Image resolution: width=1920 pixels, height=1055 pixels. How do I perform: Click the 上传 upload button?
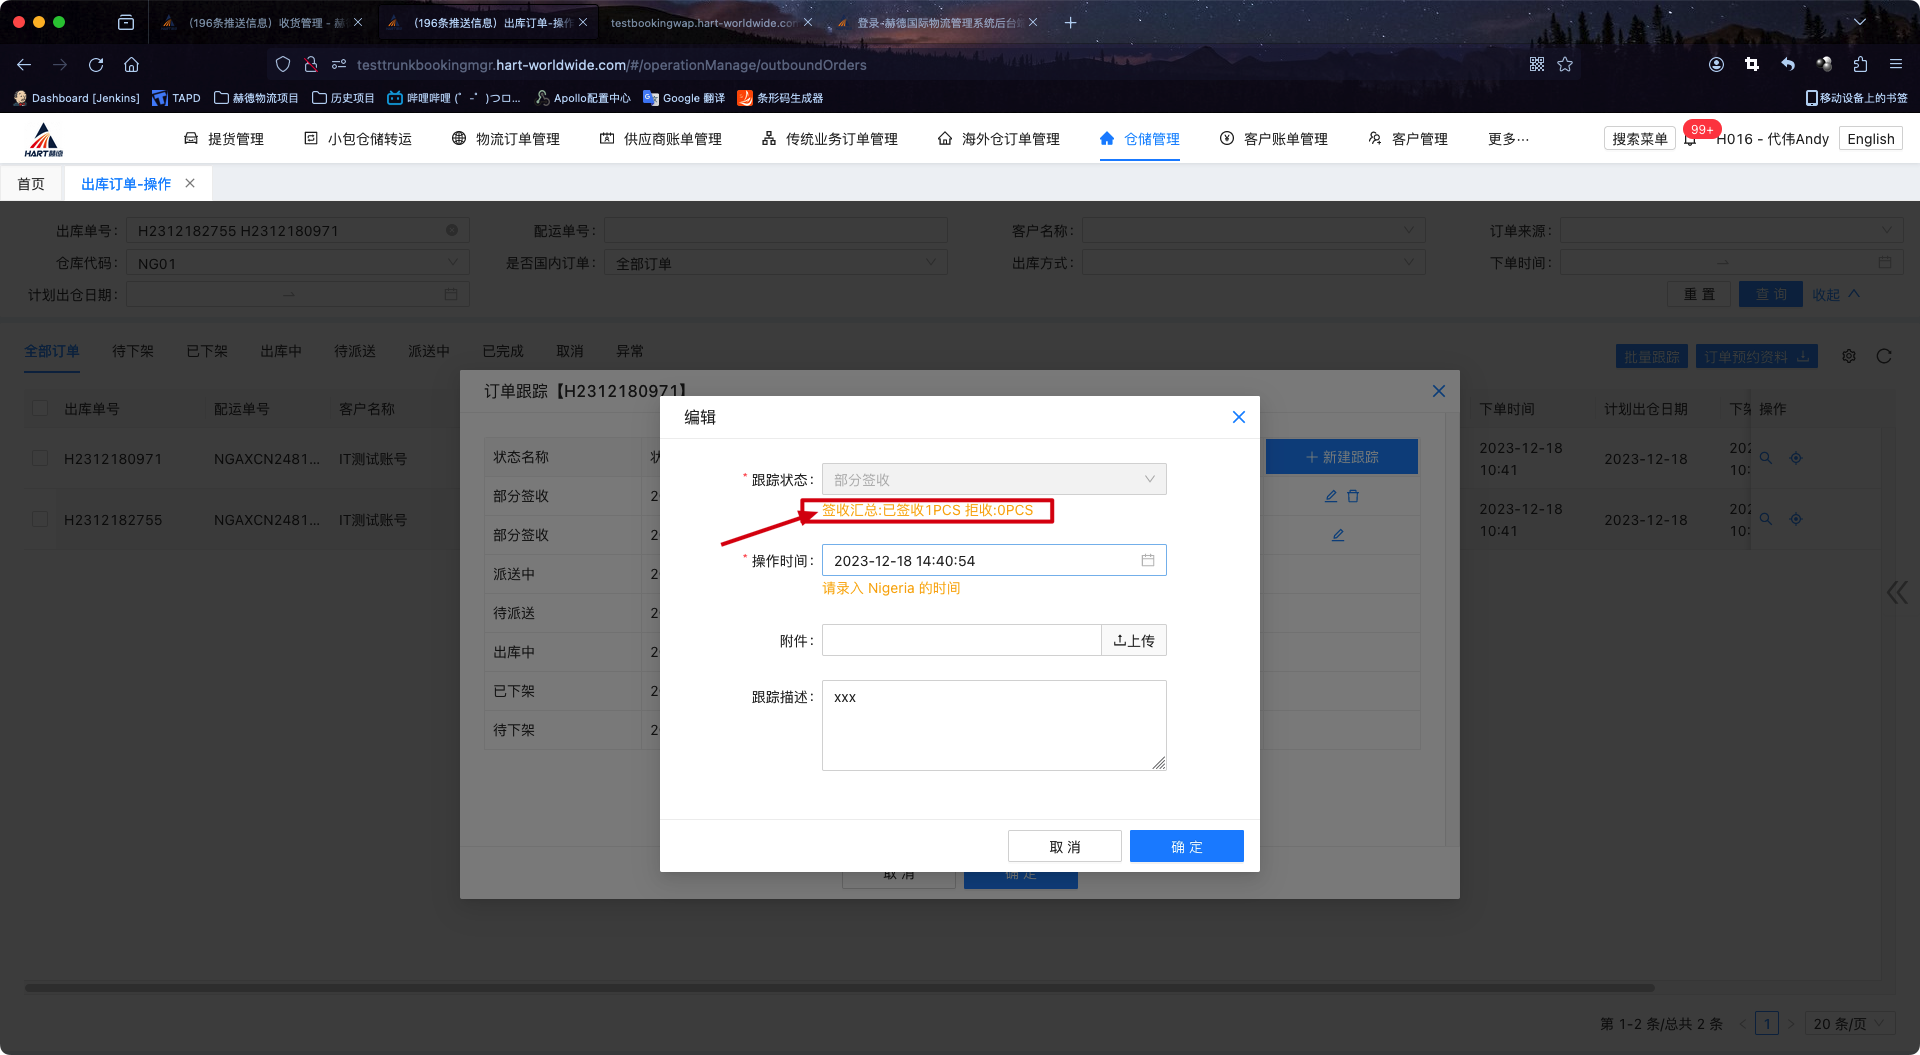pos(1134,640)
